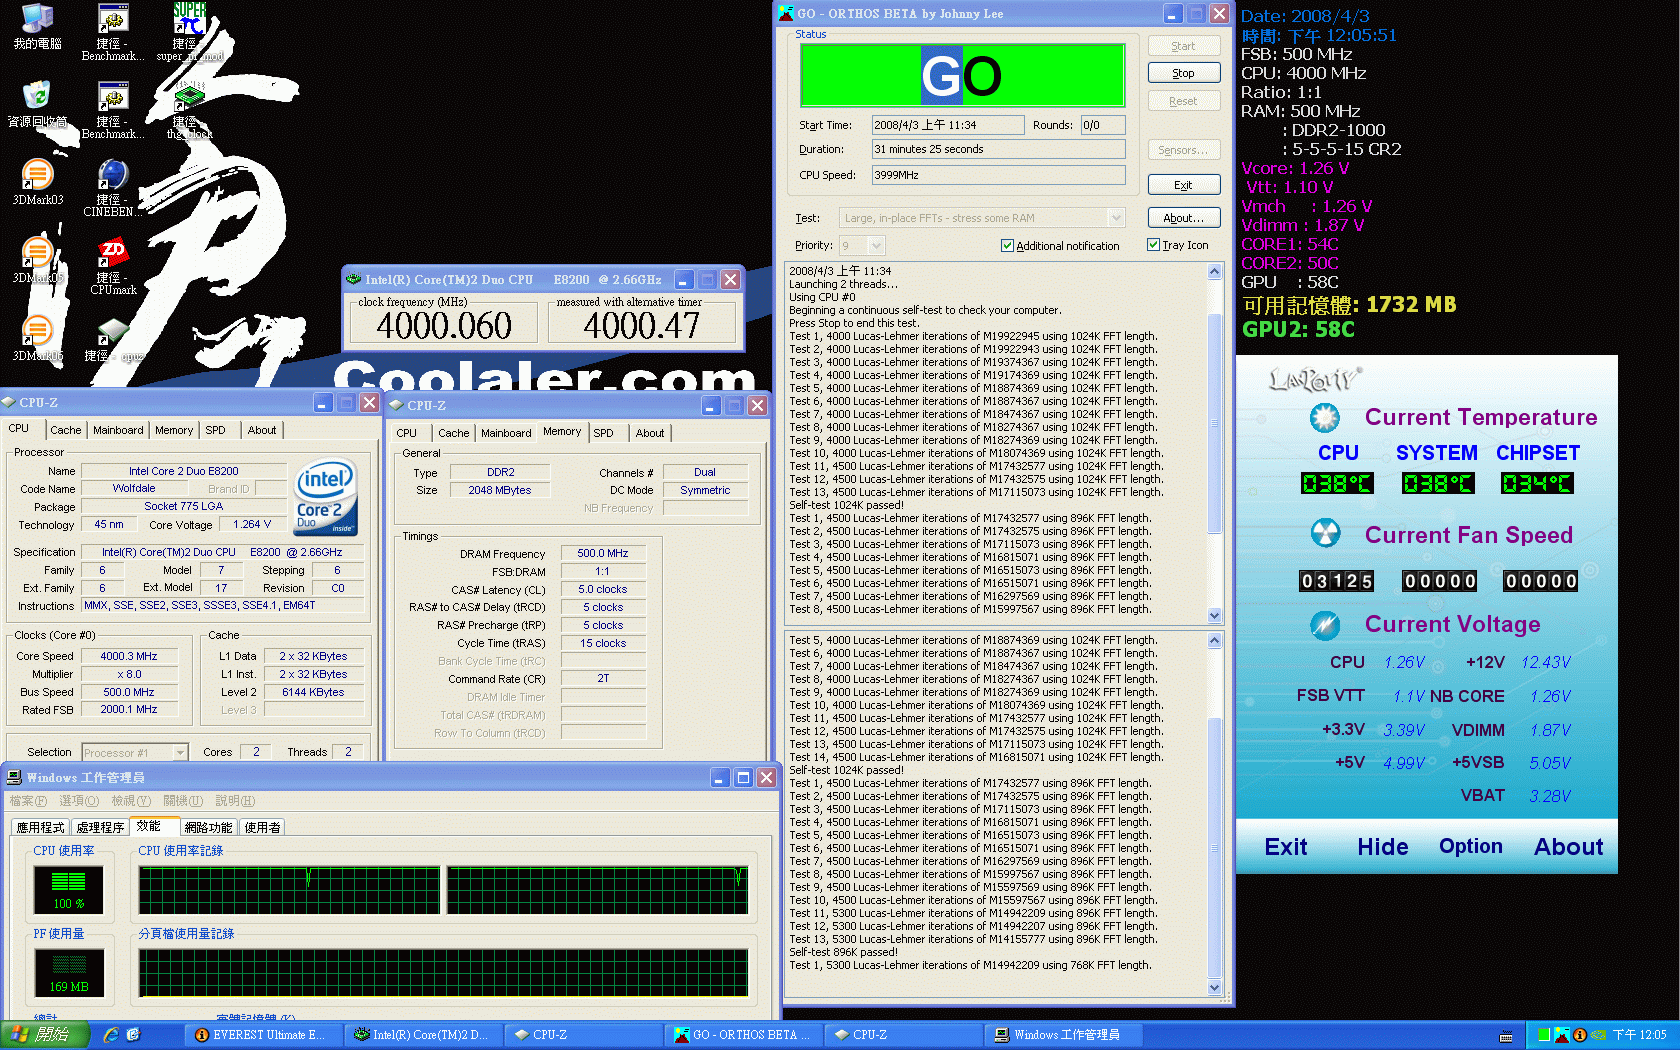
Task: Select the 3DMark03 desktop shortcut
Action: pyautogui.click(x=37, y=182)
